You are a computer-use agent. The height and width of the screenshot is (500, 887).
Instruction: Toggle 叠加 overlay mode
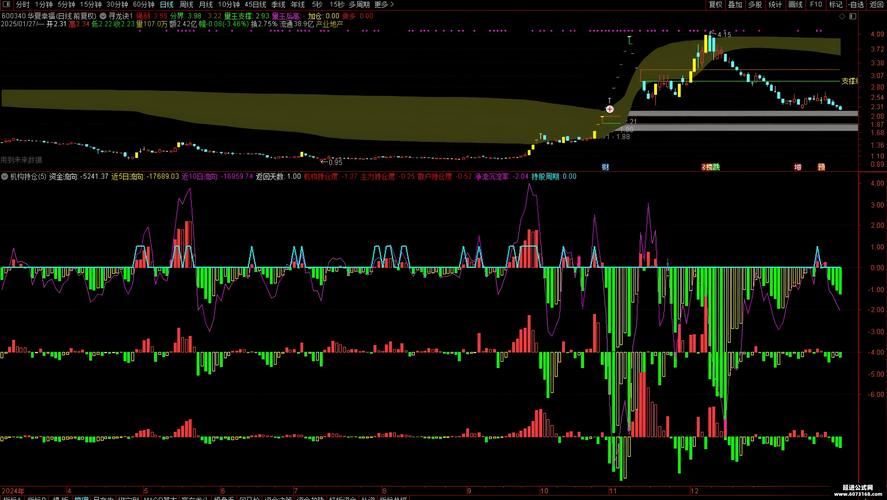point(735,4)
